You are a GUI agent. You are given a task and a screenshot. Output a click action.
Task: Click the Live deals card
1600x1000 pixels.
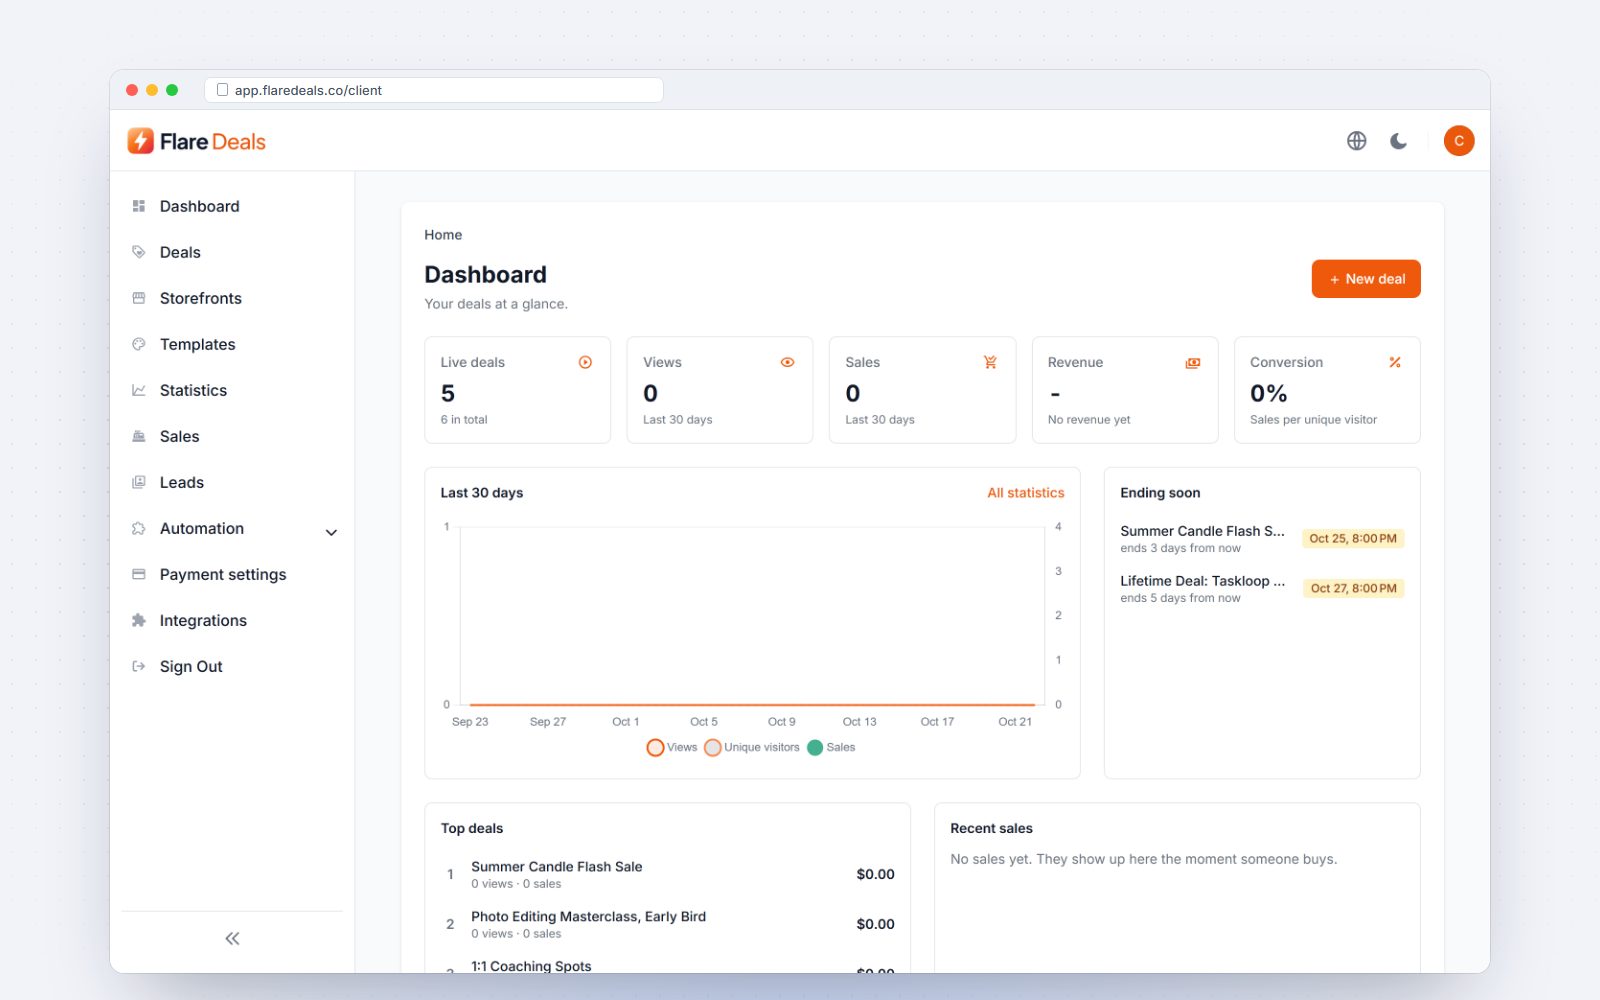point(517,390)
